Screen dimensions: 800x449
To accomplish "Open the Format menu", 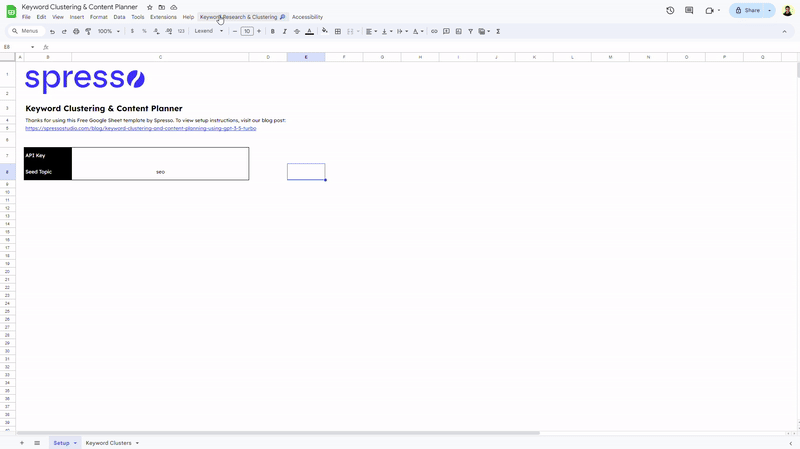I will click(x=98, y=17).
